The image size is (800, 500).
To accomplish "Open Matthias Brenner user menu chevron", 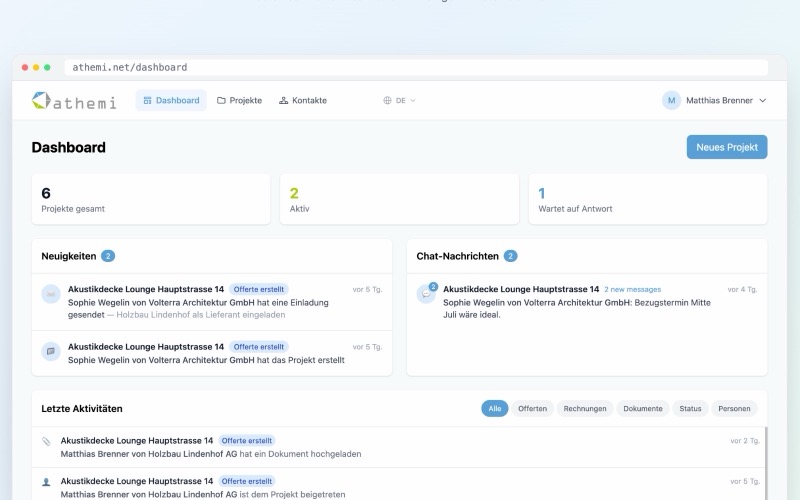I will 763,101.
